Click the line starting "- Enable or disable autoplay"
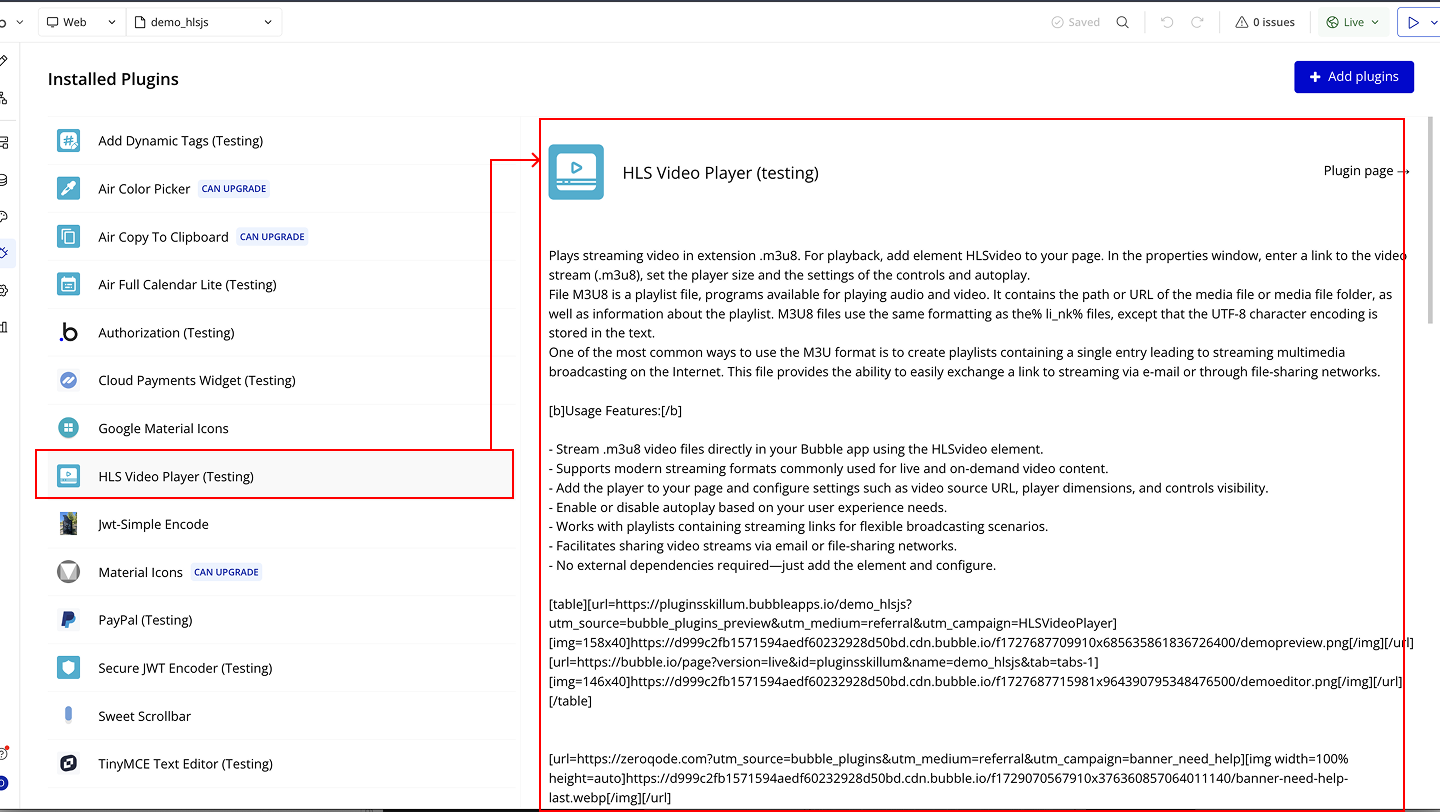Screen dimensions: 1440x812 pos(748,507)
